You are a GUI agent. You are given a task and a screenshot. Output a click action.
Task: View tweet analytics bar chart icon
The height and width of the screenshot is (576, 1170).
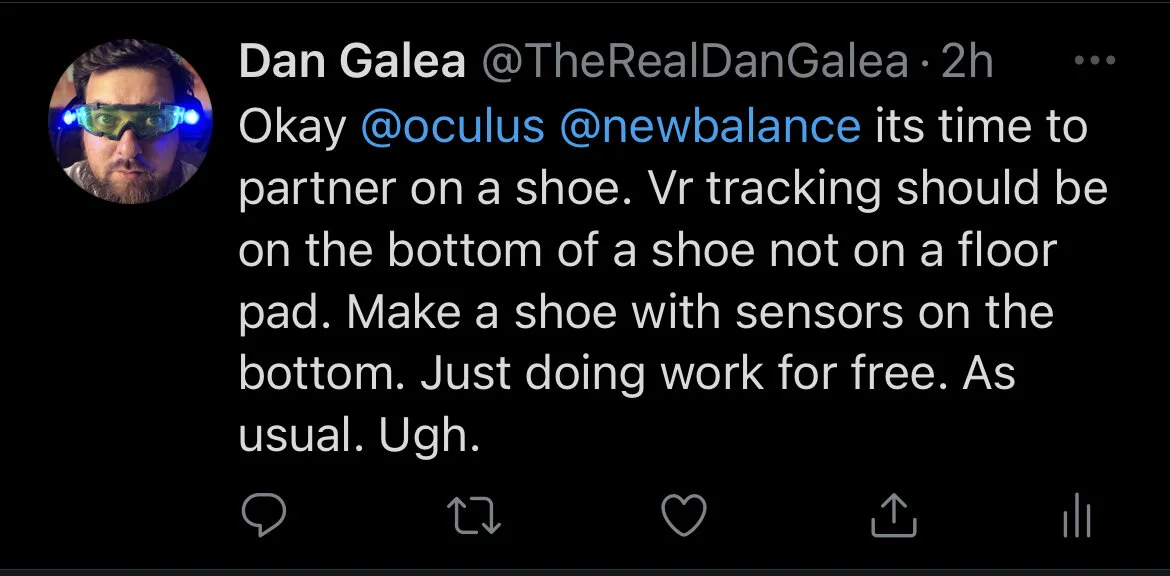point(1077,516)
